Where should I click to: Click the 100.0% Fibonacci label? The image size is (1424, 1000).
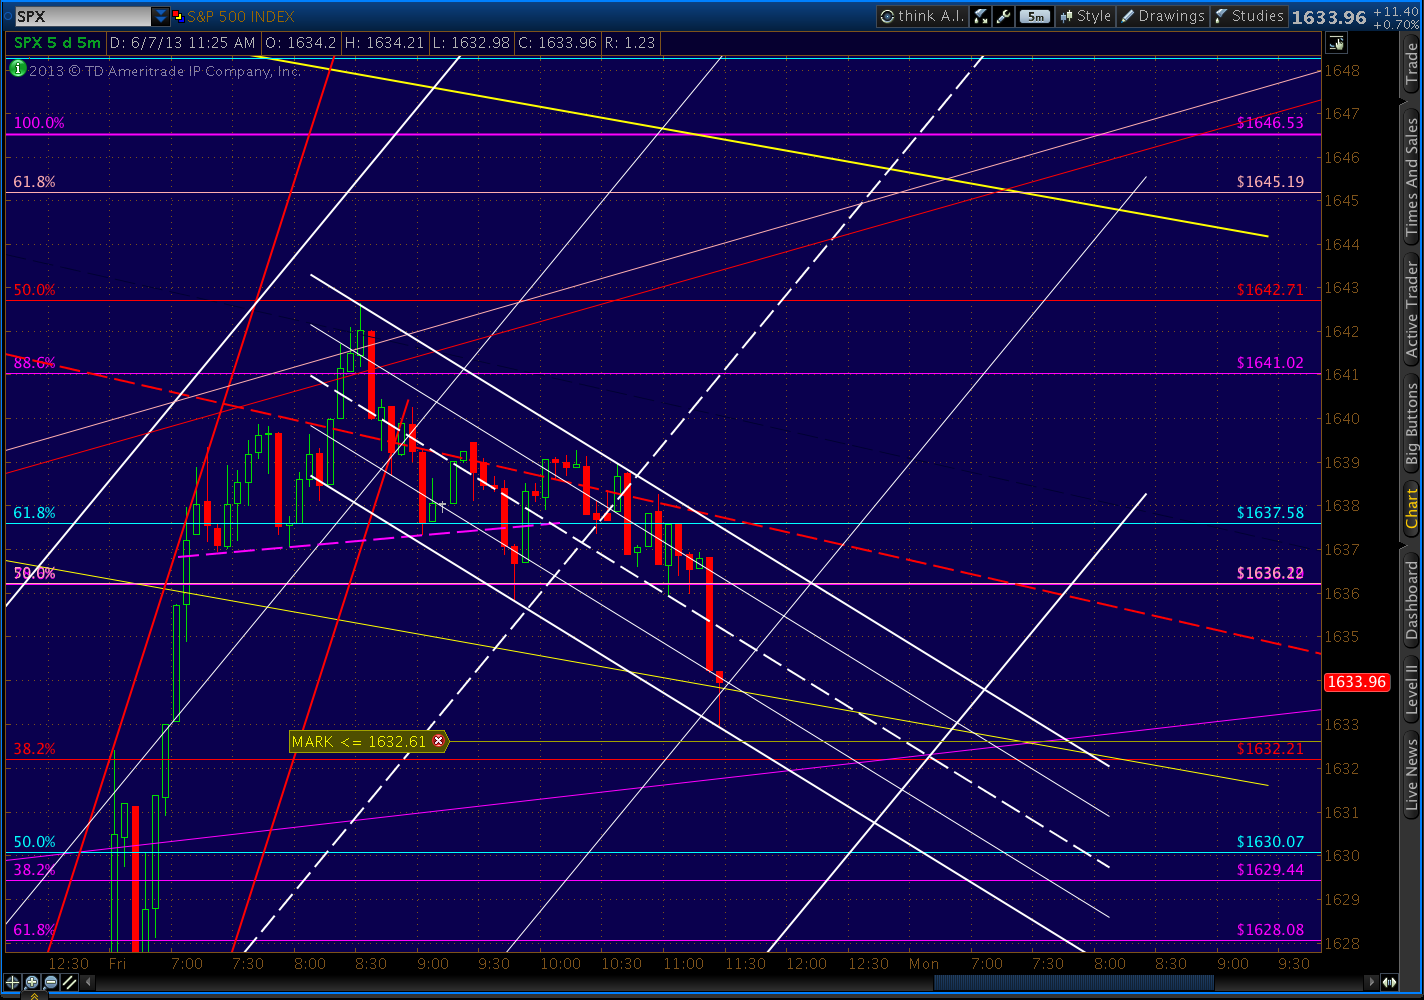(39, 123)
